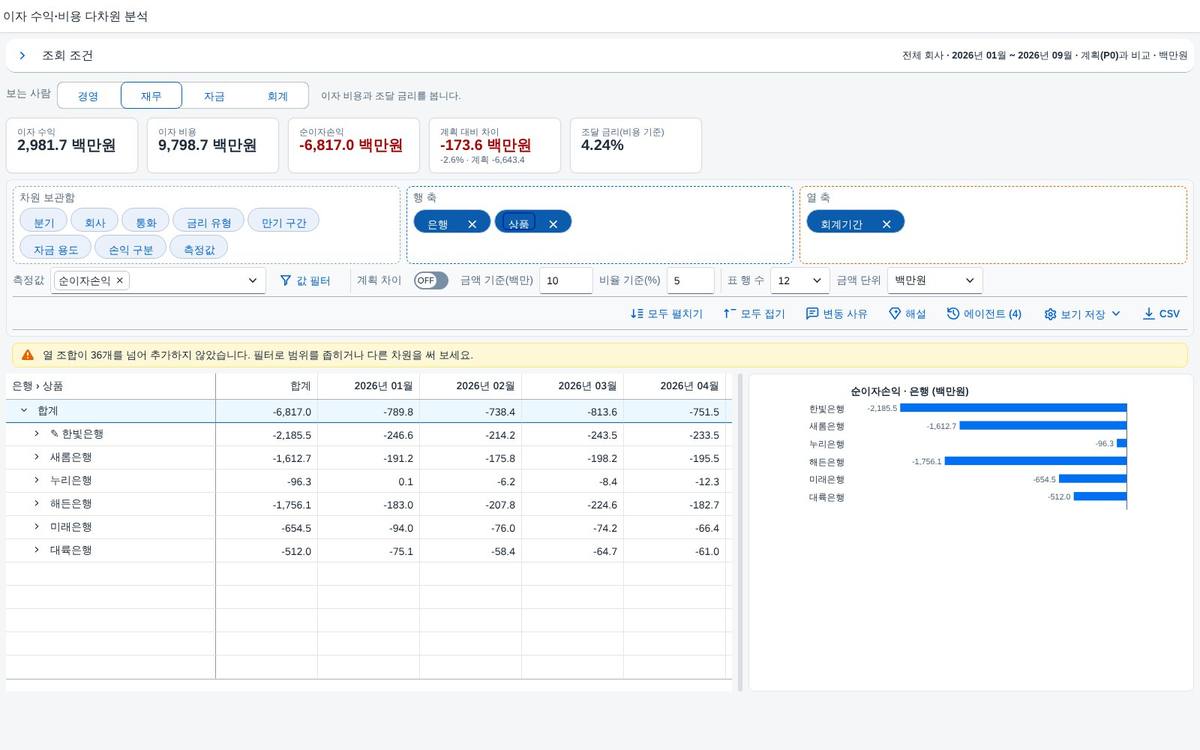
Task: Pick the 분기 dimension chip
Action: (x=44, y=223)
